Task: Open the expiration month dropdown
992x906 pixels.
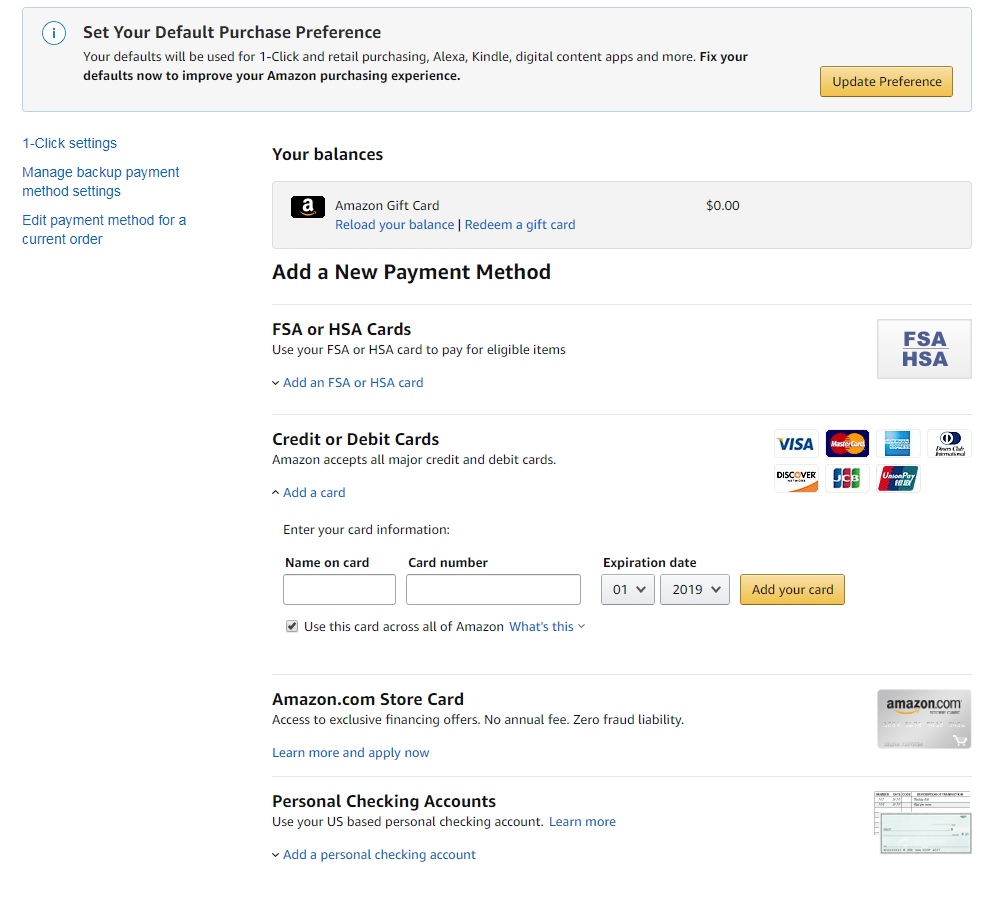Action: coord(628,590)
